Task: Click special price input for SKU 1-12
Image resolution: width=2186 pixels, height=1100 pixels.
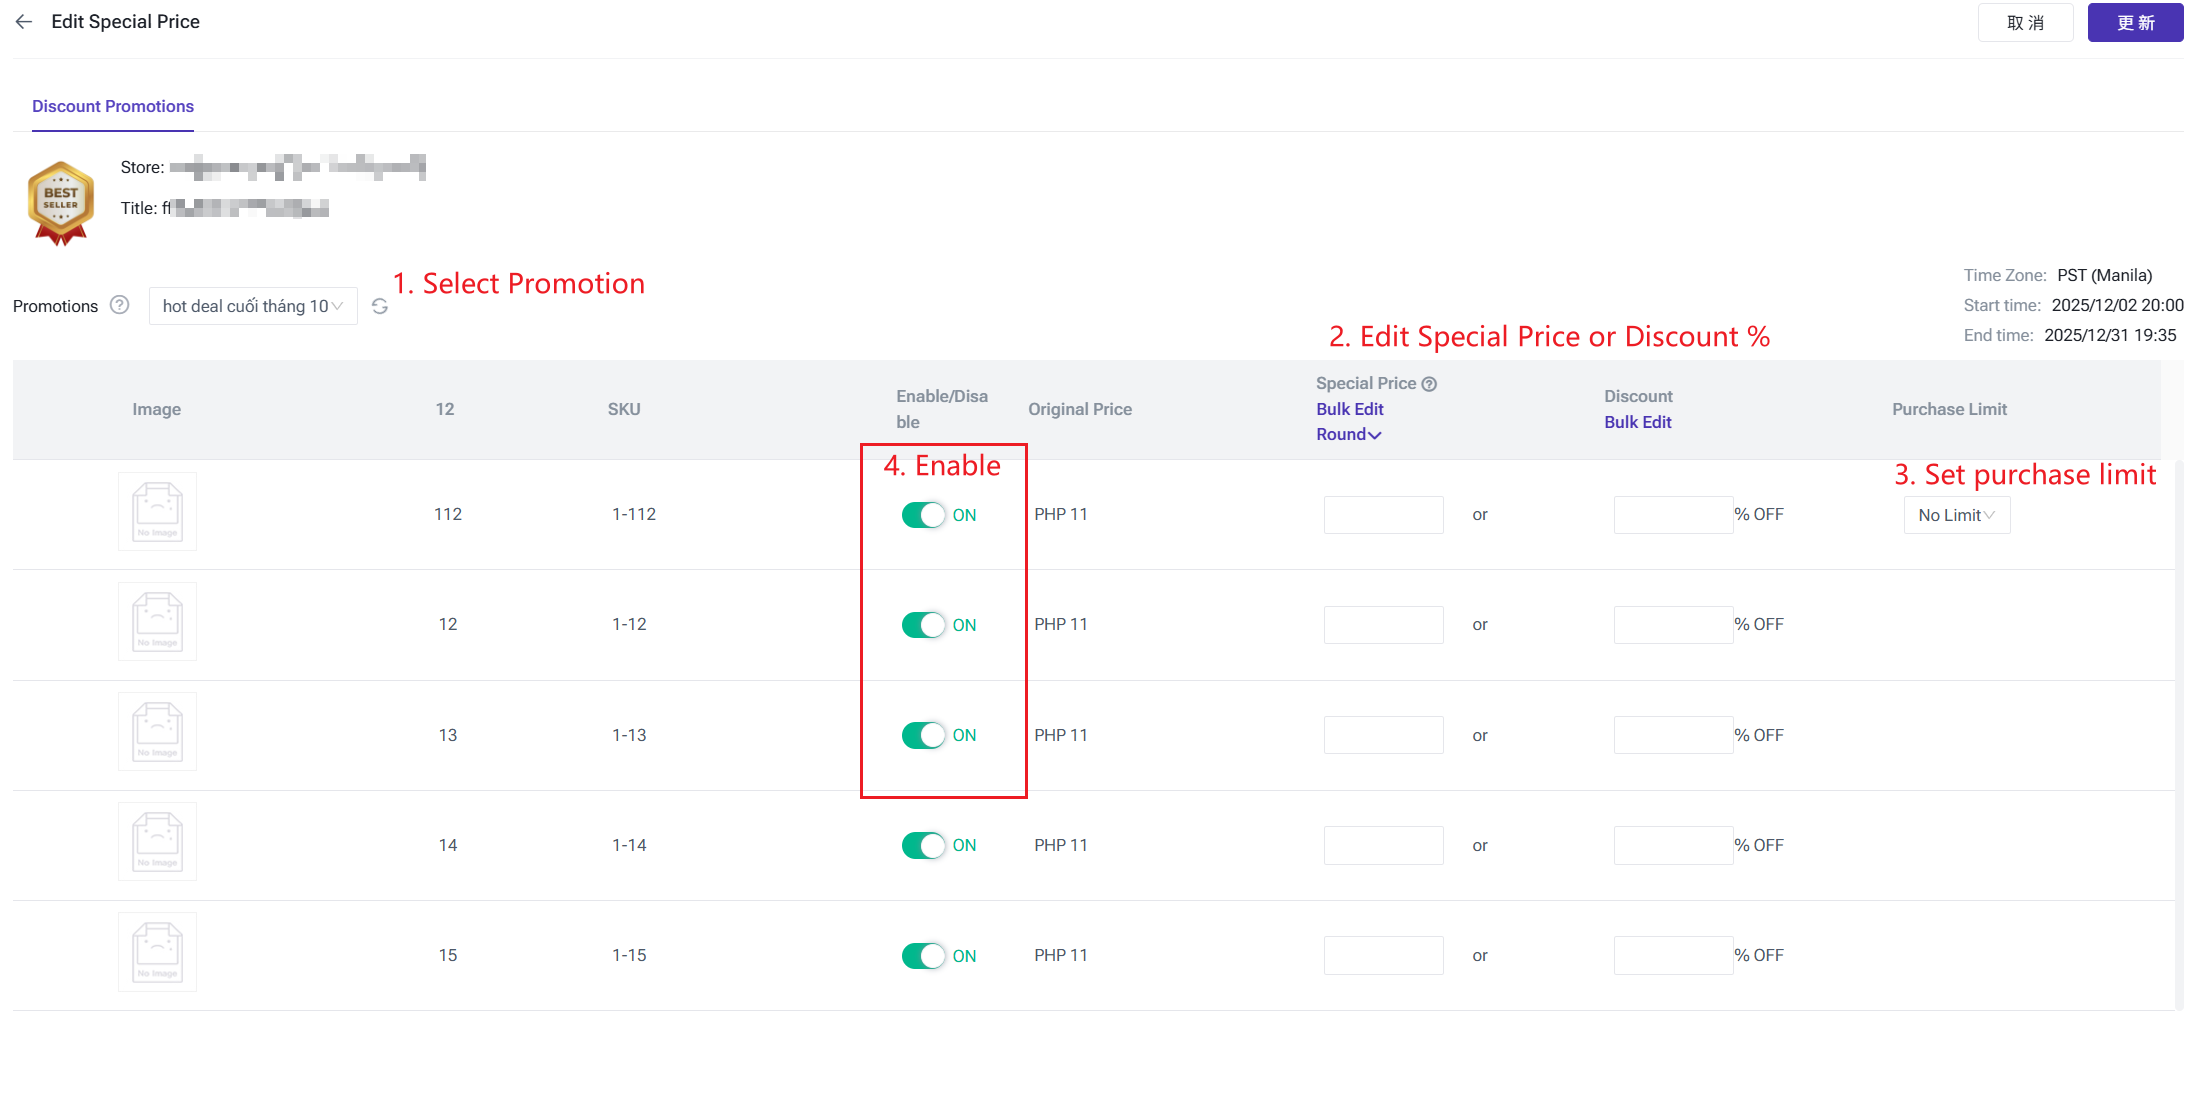Action: [1383, 625]
